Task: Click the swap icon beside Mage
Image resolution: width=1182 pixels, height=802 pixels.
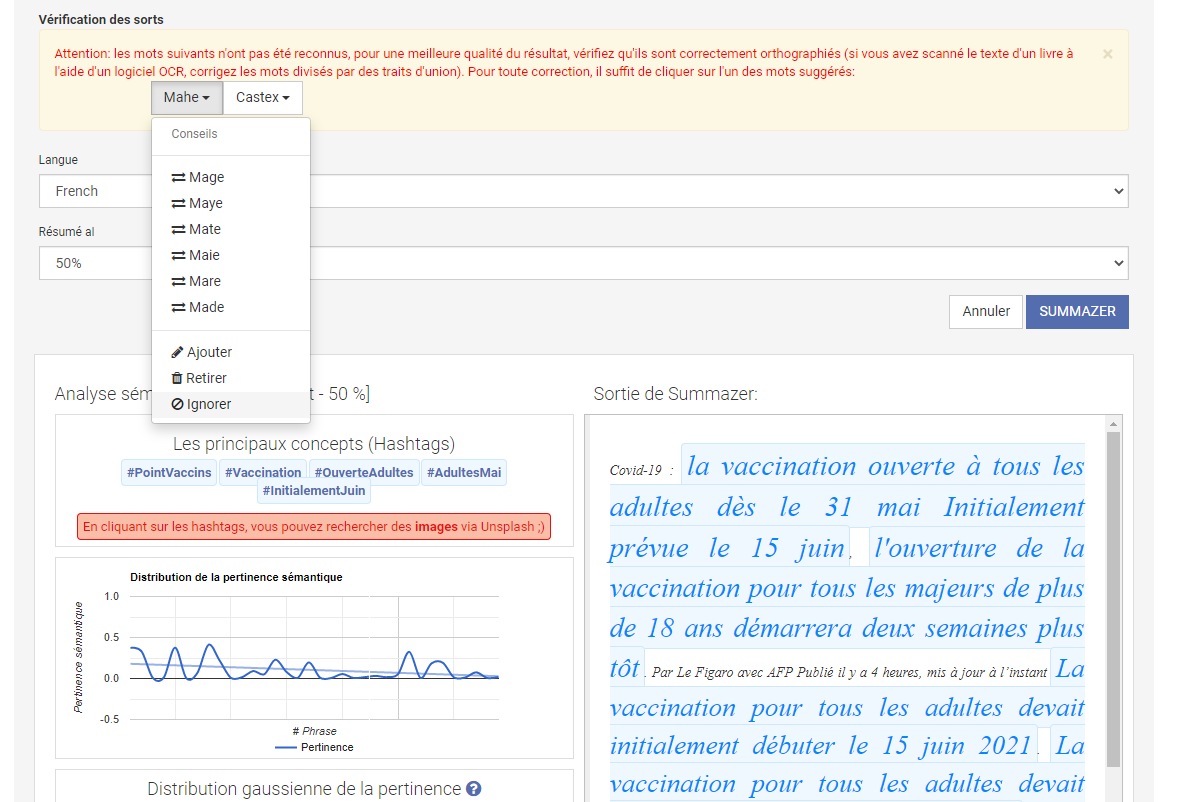Action: pos(178,178)
